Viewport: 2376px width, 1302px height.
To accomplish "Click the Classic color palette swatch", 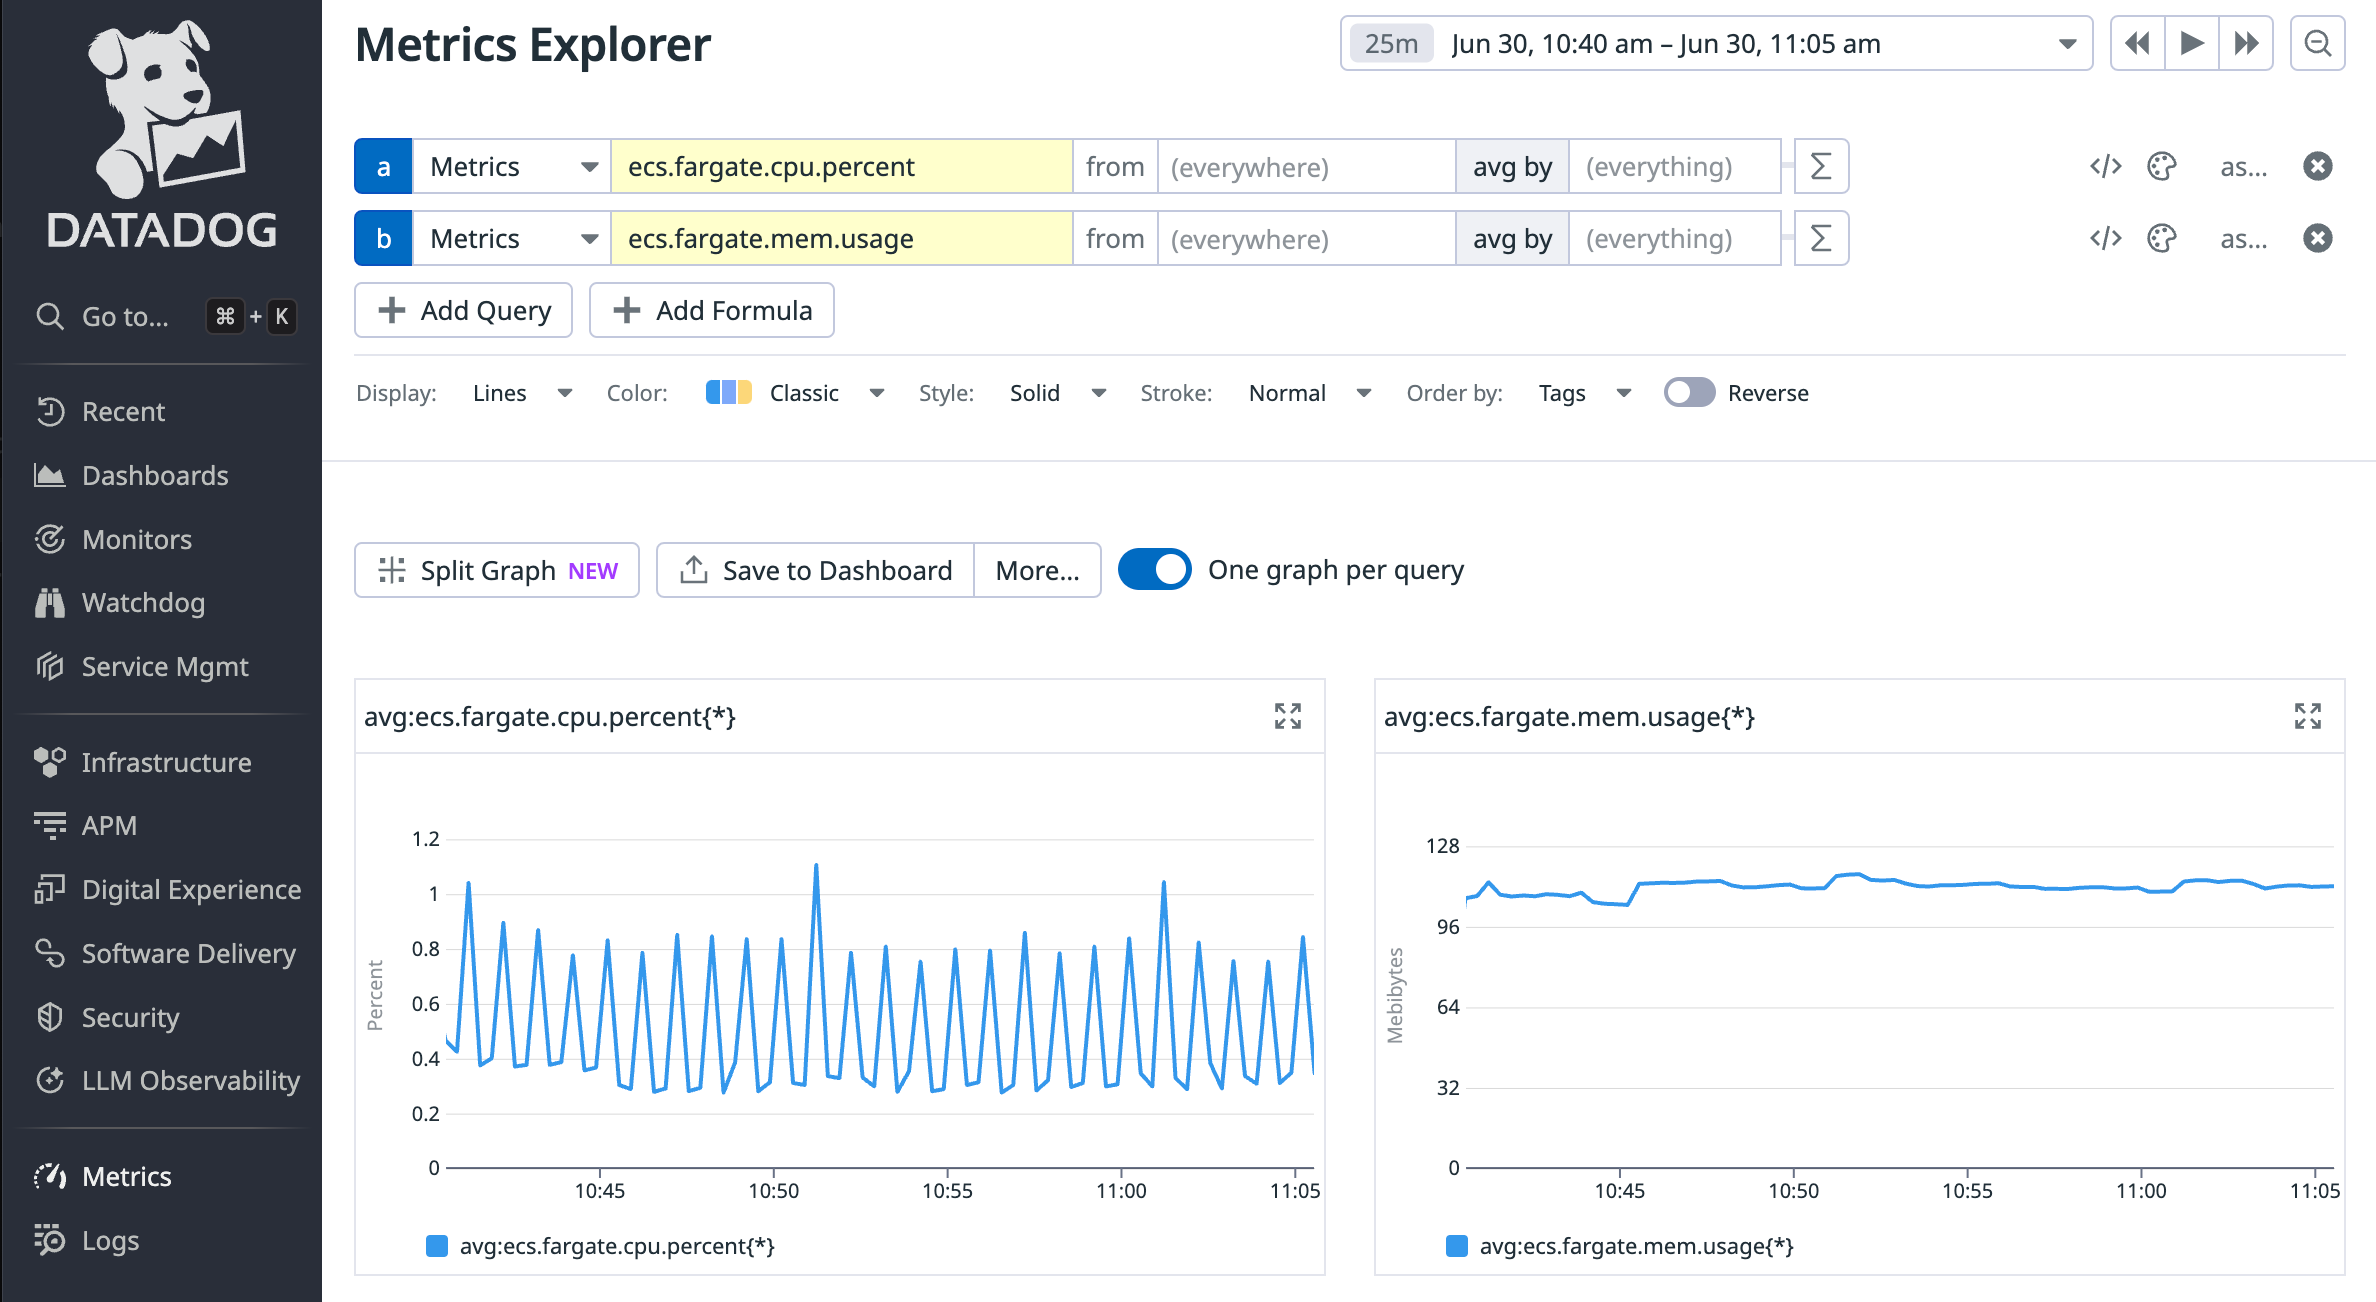I will pyautogui.click(x=728, y=393).
